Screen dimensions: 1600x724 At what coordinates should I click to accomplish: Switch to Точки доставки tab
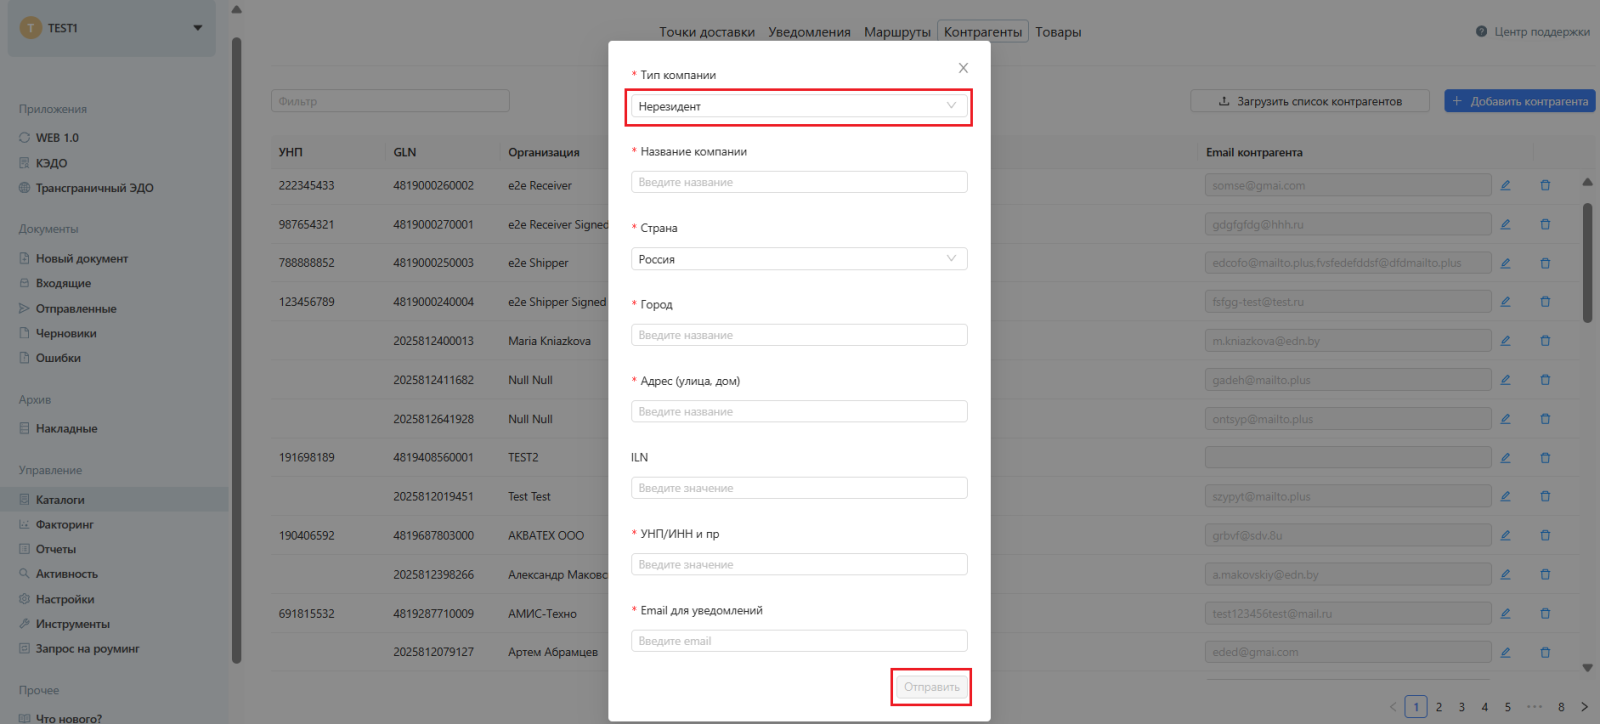[707, 32]
